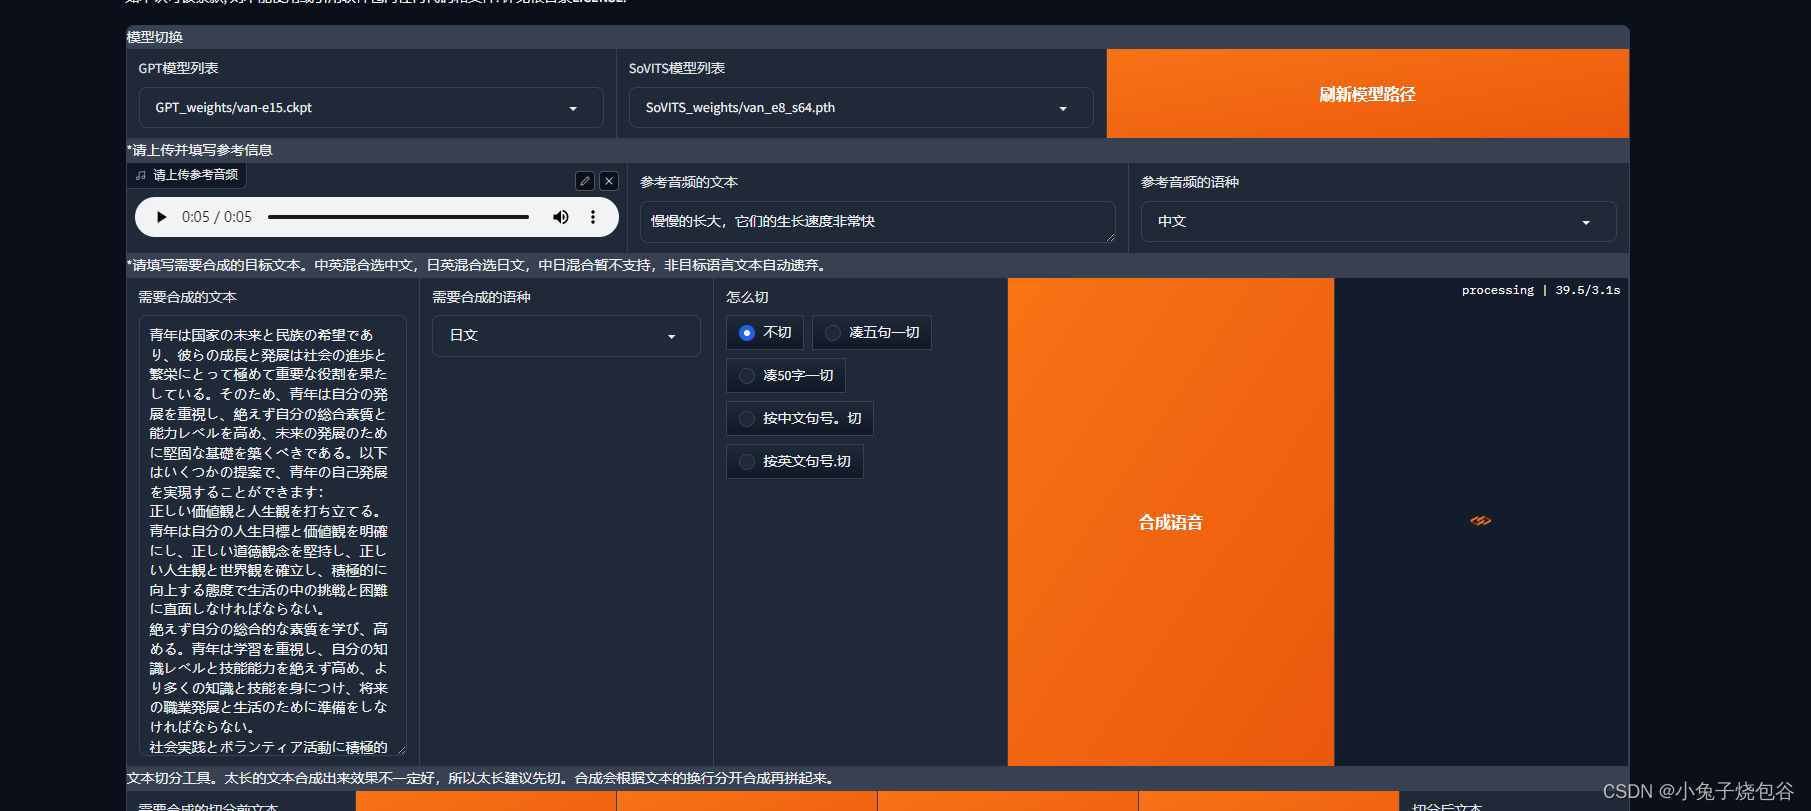
Task: Click the 需要合成的语种 label
Action: [481, 297]
